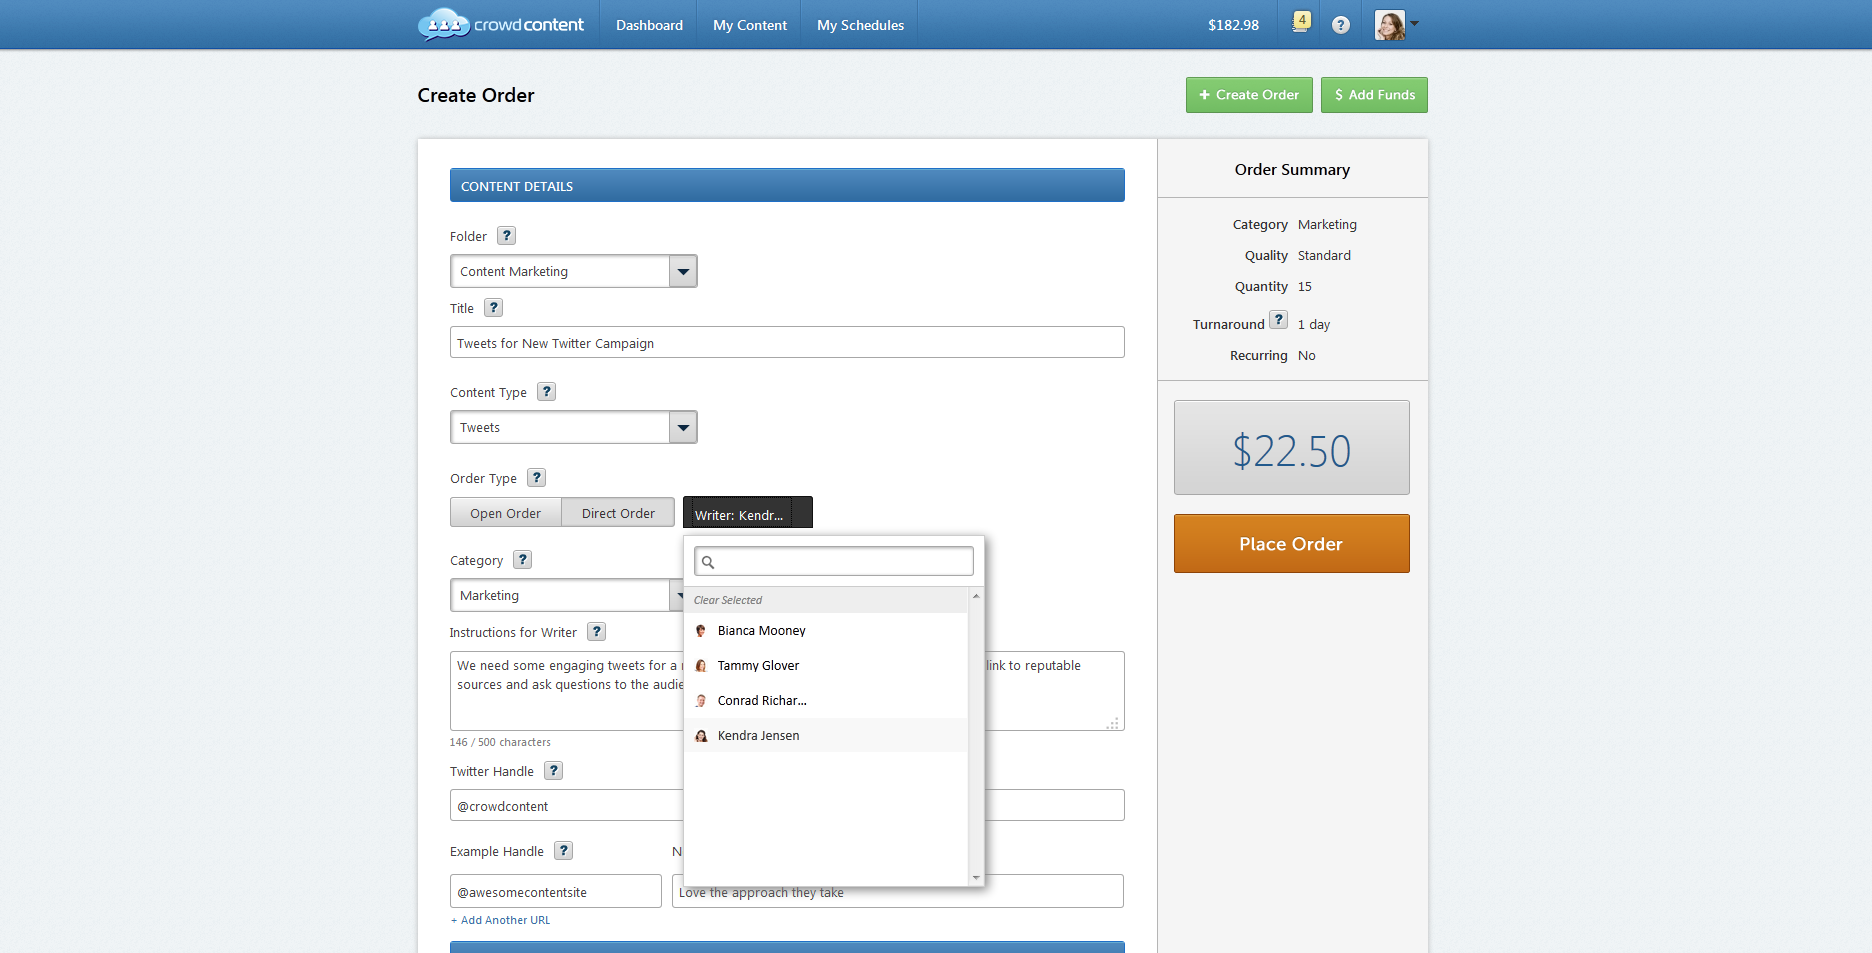Expand the Content Marketing folder dropdown

click(x=683, y=271)
